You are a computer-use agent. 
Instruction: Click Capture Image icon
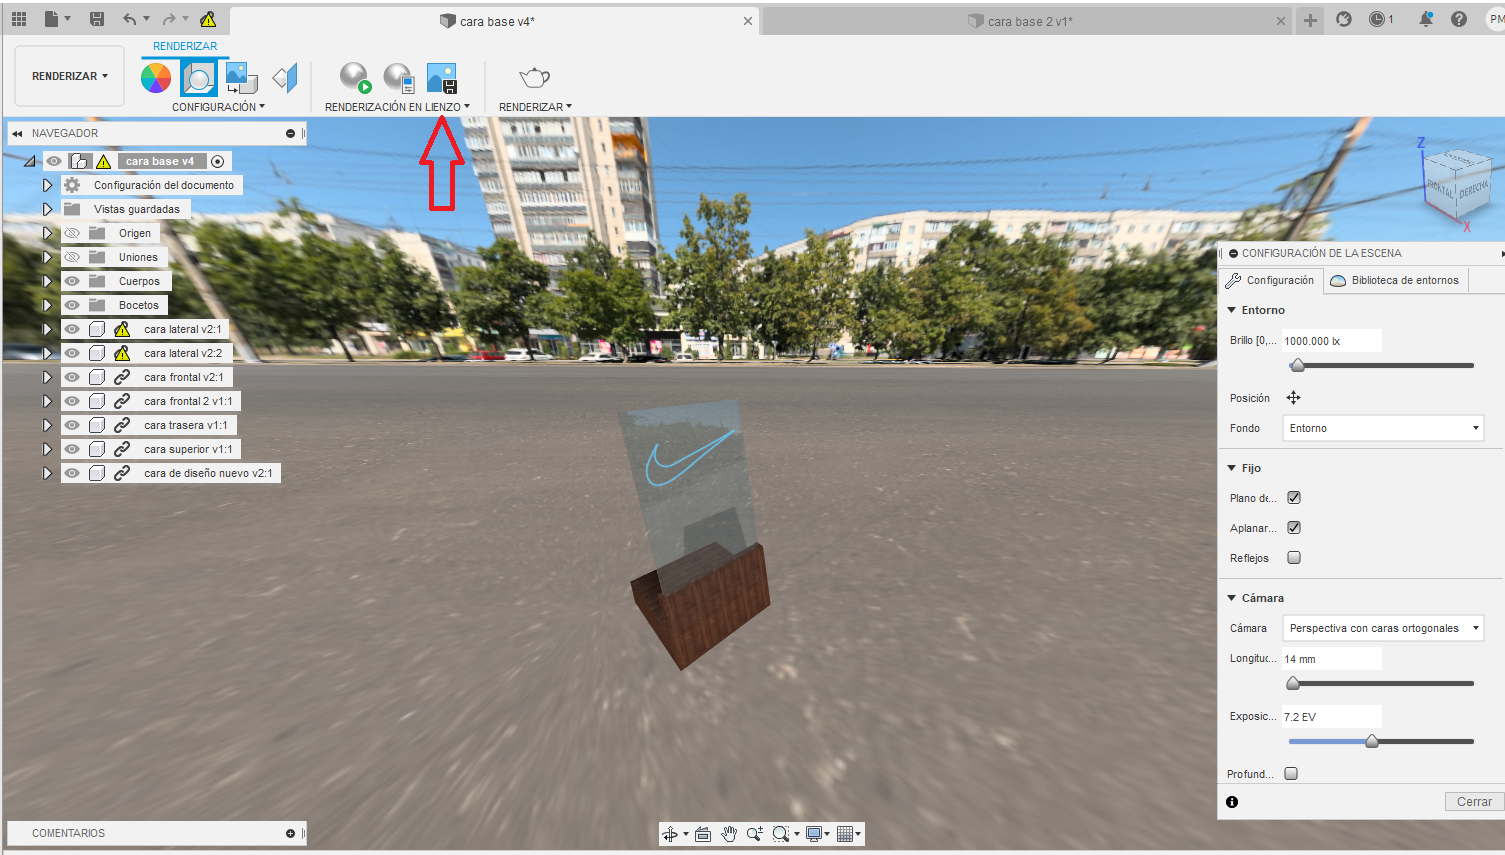[442, 78]
